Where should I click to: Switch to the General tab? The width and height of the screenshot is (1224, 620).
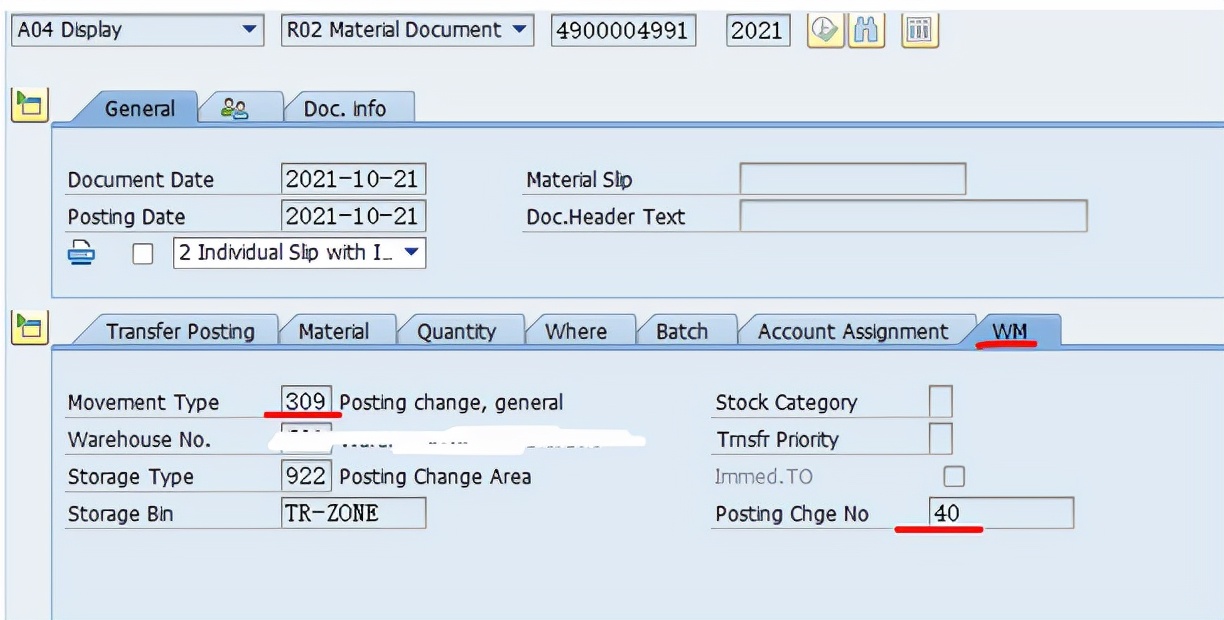pos(139,108)
